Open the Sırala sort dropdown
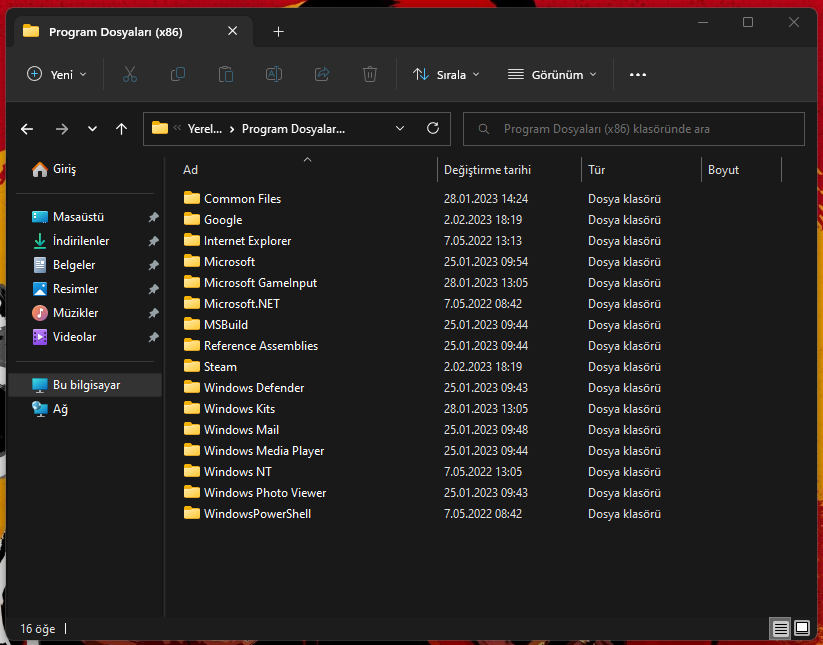Image resolution: width=823 pixels, height=645 pixels. [x=447, y=75]
